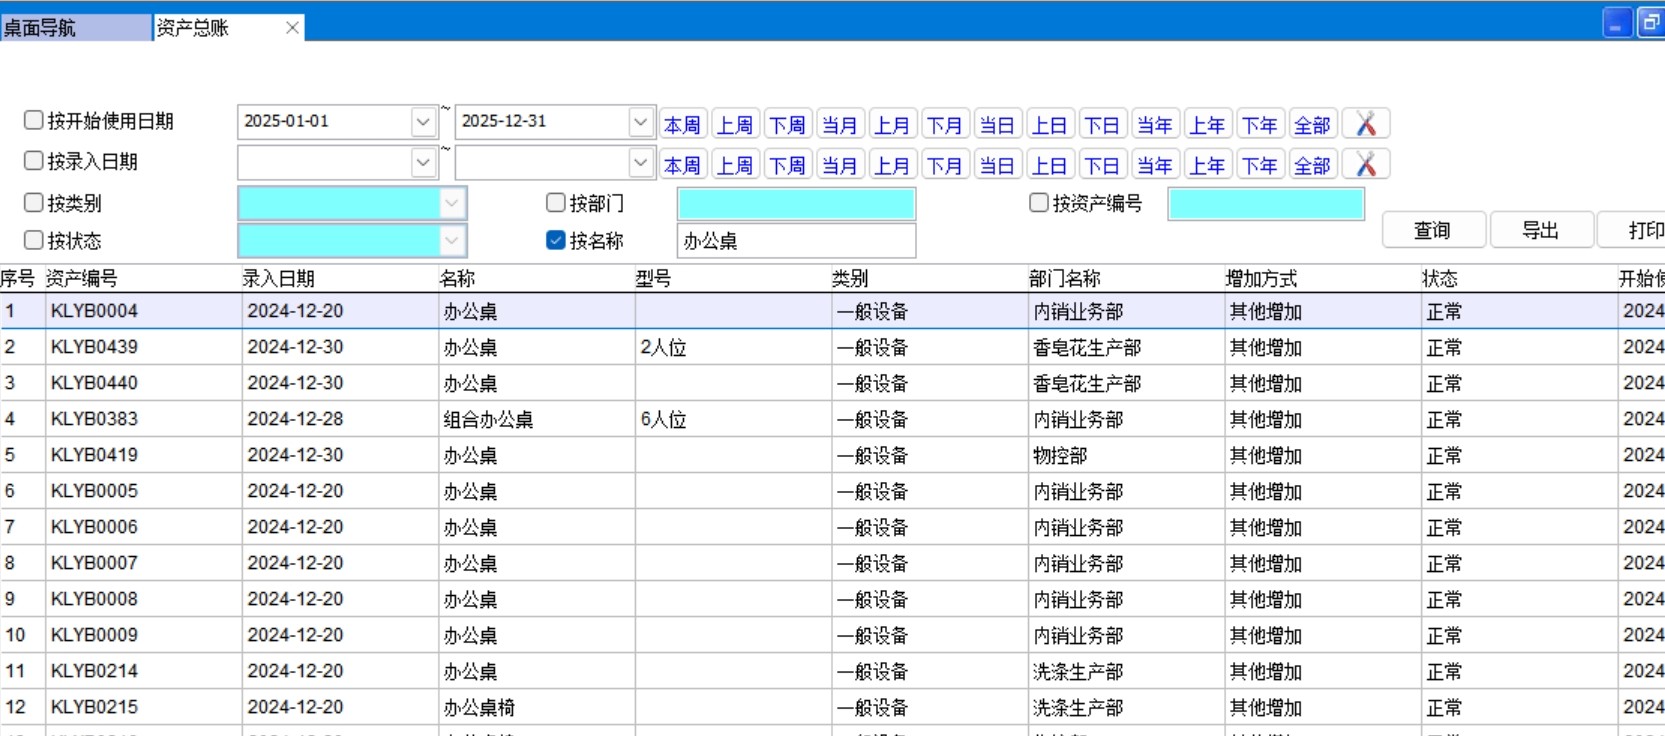1665x736 pixels.
Task: Uncheck the 按名称 checkbox
Action: point(556,240)
